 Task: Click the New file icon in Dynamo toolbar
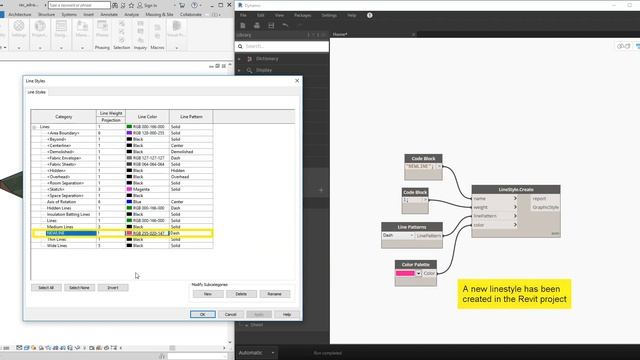[243, 25]
